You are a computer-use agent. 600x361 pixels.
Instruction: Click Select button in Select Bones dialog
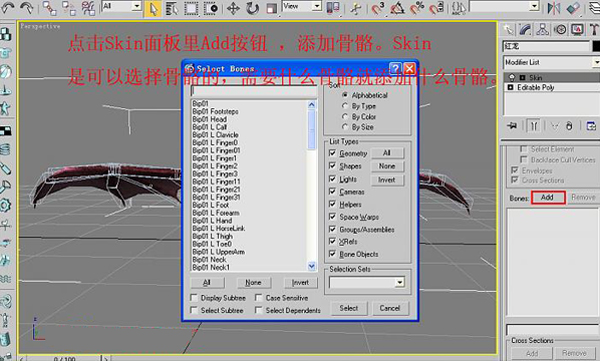point(349,308)
